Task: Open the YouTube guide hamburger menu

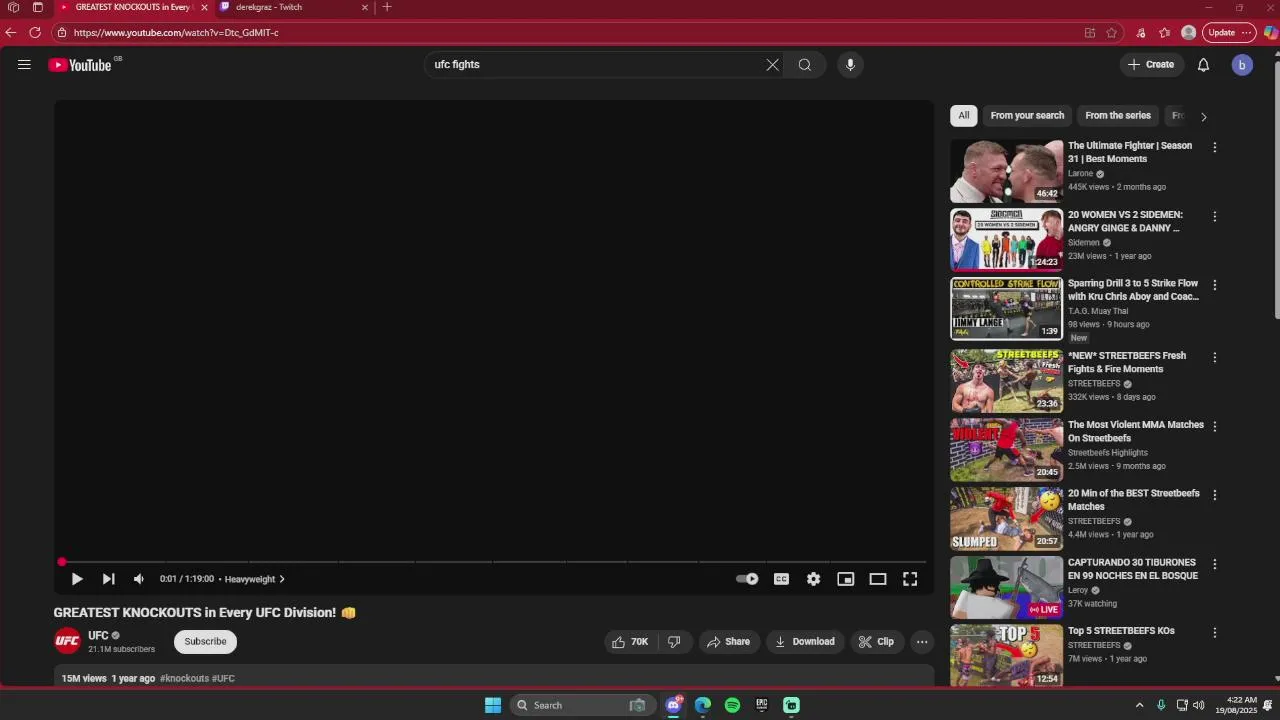Action: (x=24, y=65)
